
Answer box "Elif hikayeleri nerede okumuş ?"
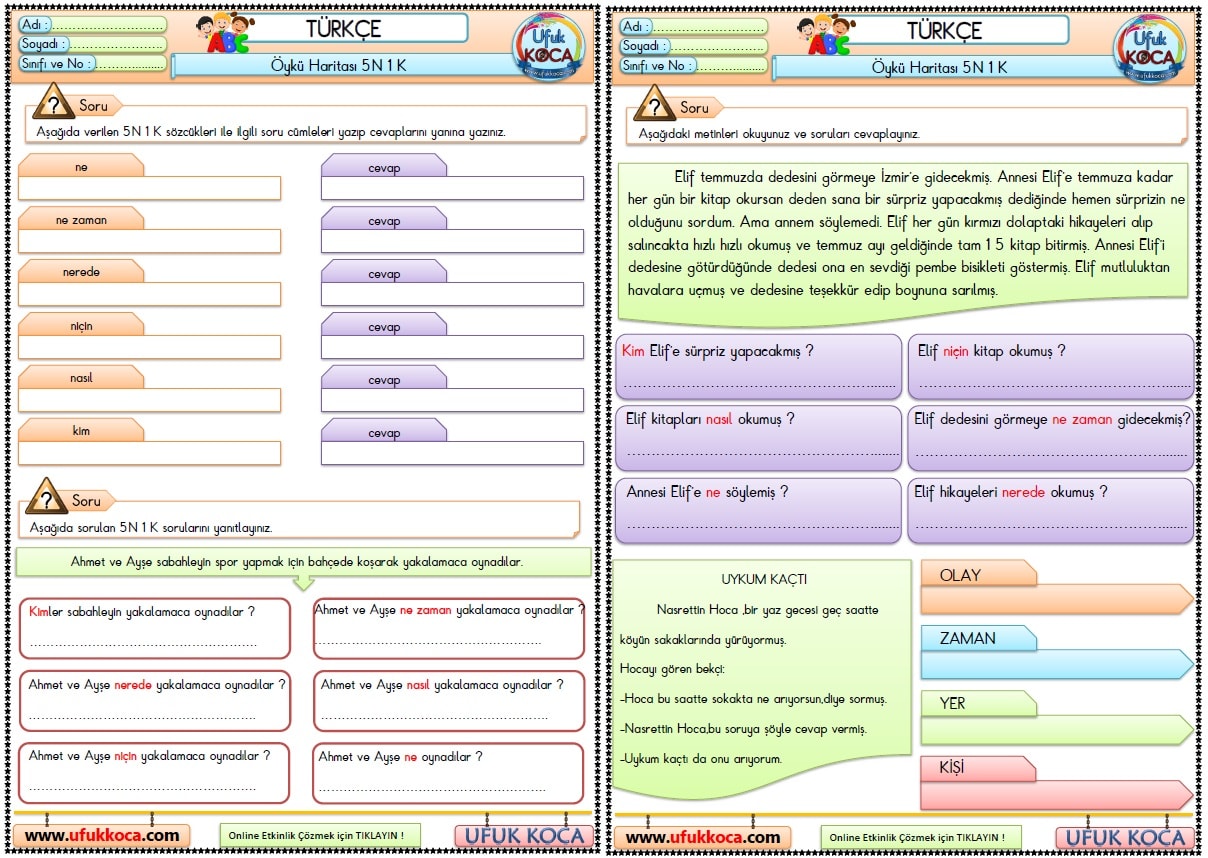[x=1051, y=510]
